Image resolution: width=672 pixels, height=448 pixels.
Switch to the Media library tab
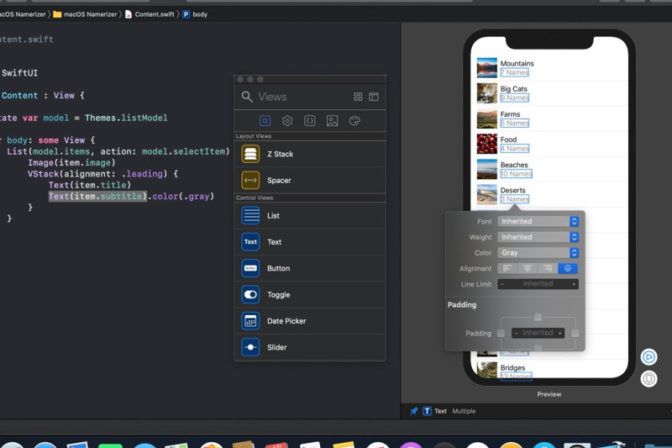331,120
